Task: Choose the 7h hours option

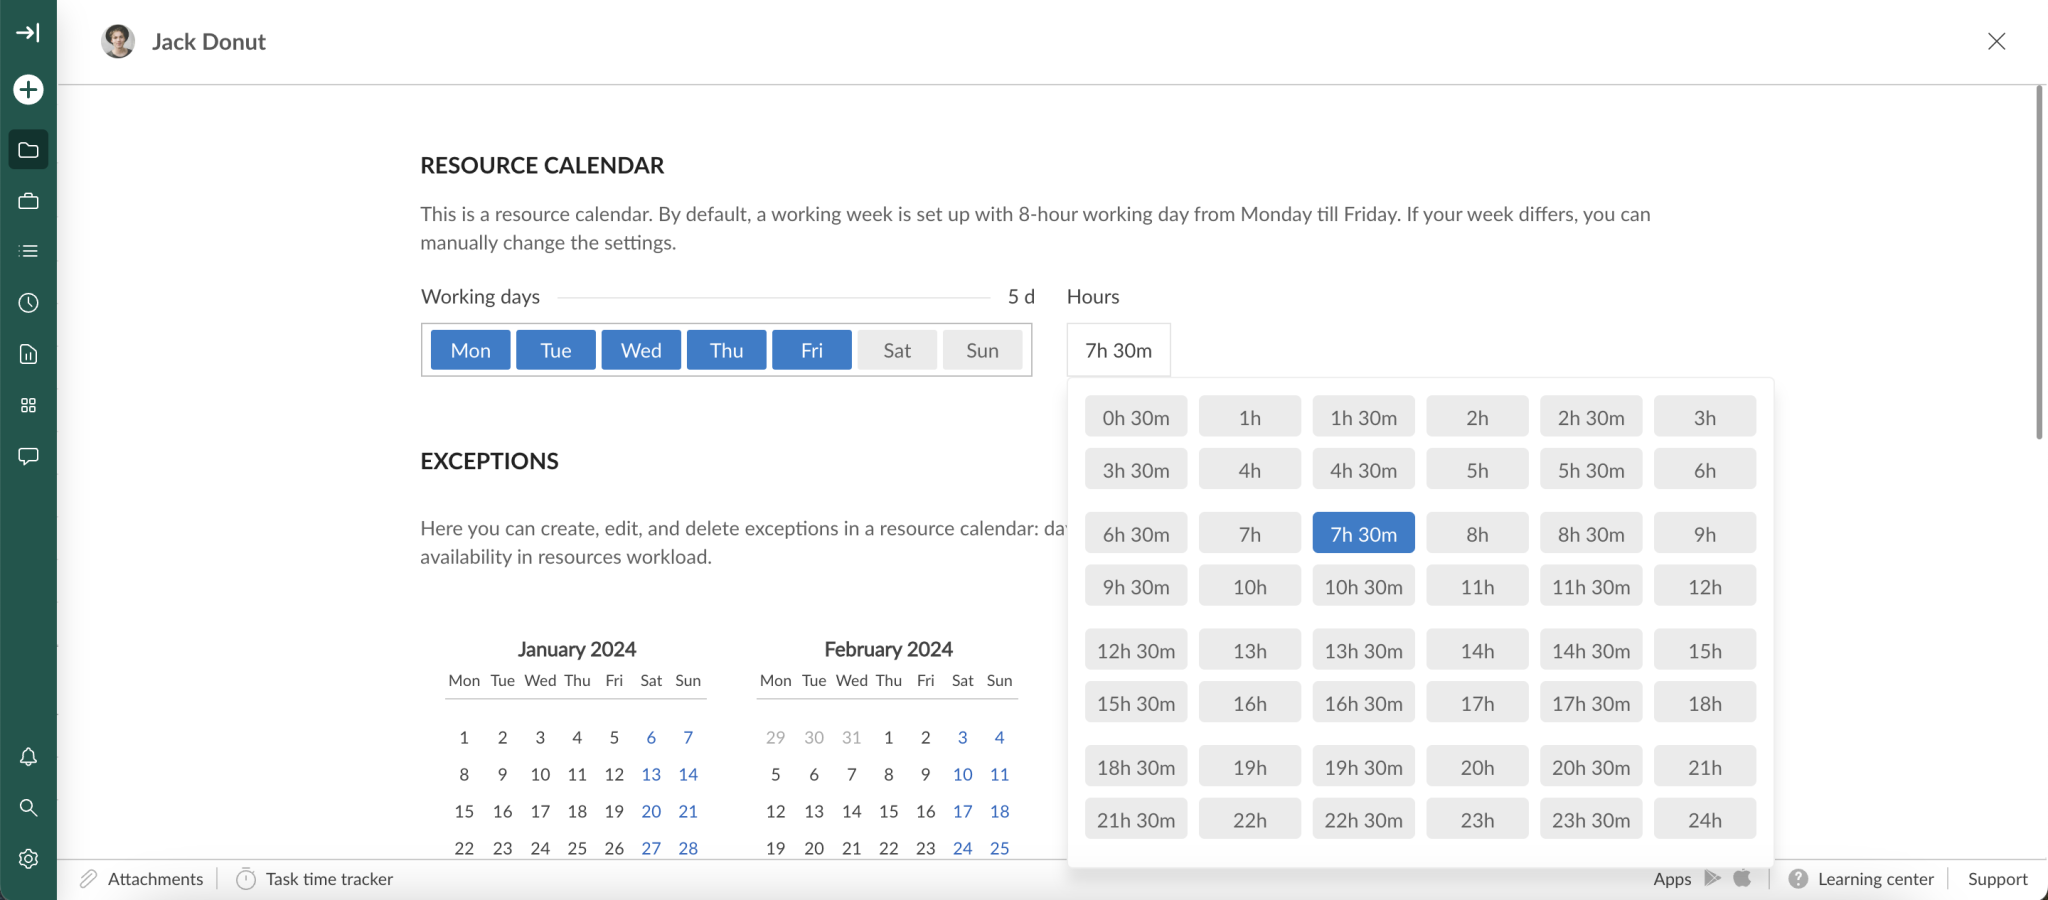Action: [1250, 534]
